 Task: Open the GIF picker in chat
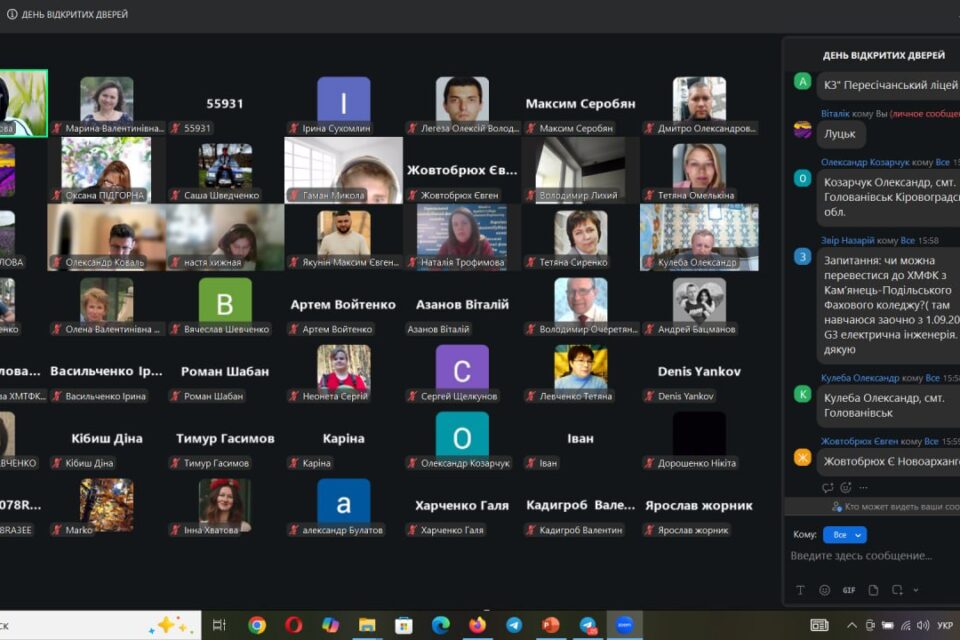click(x=849, y=590)
